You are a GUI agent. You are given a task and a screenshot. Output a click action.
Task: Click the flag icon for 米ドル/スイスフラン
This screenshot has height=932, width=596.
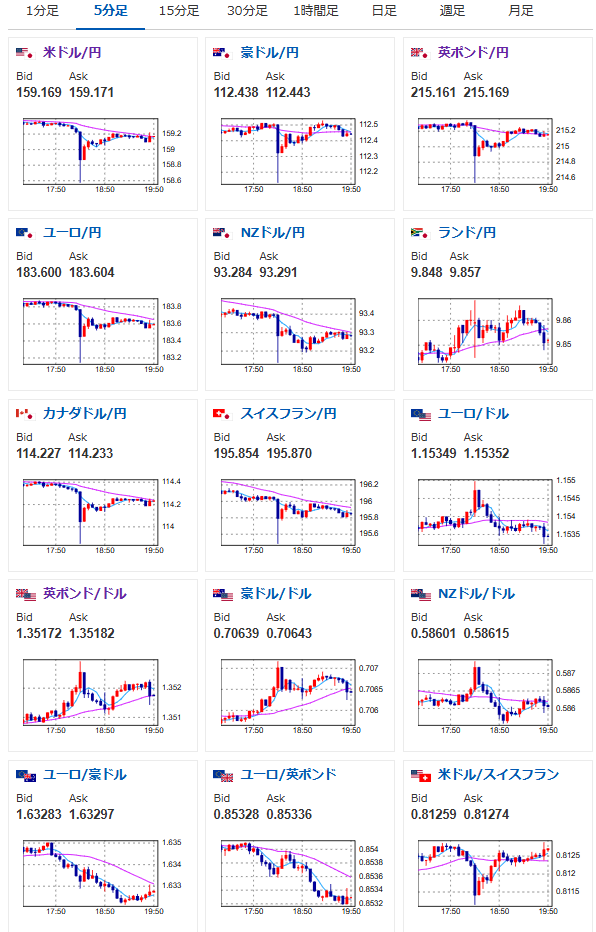click(421, 775)
